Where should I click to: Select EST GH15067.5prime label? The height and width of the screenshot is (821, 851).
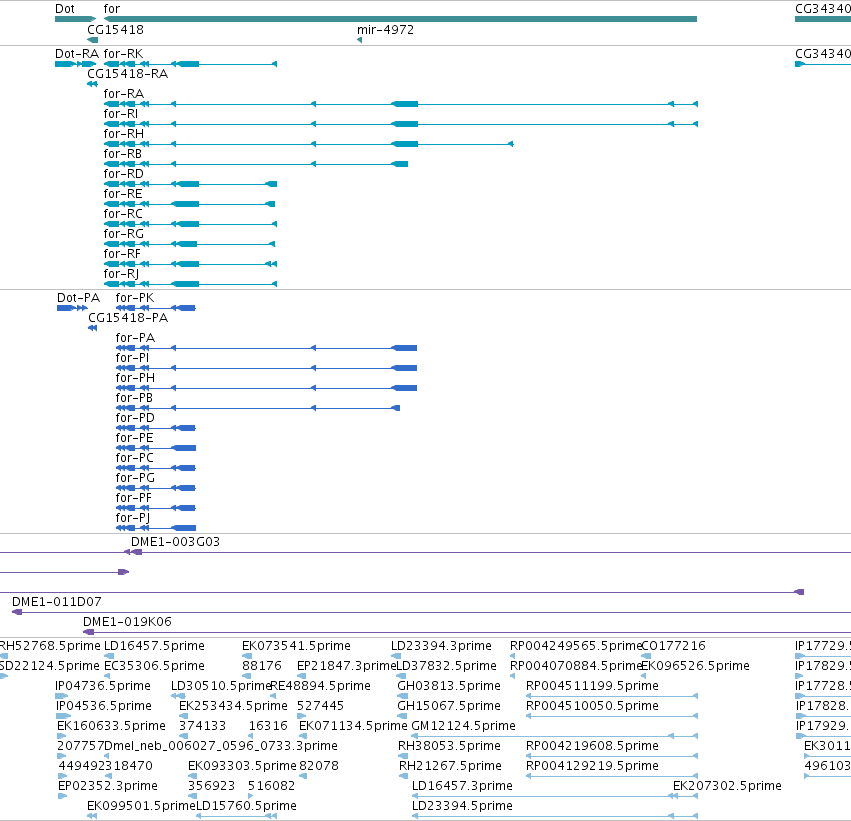449,707
